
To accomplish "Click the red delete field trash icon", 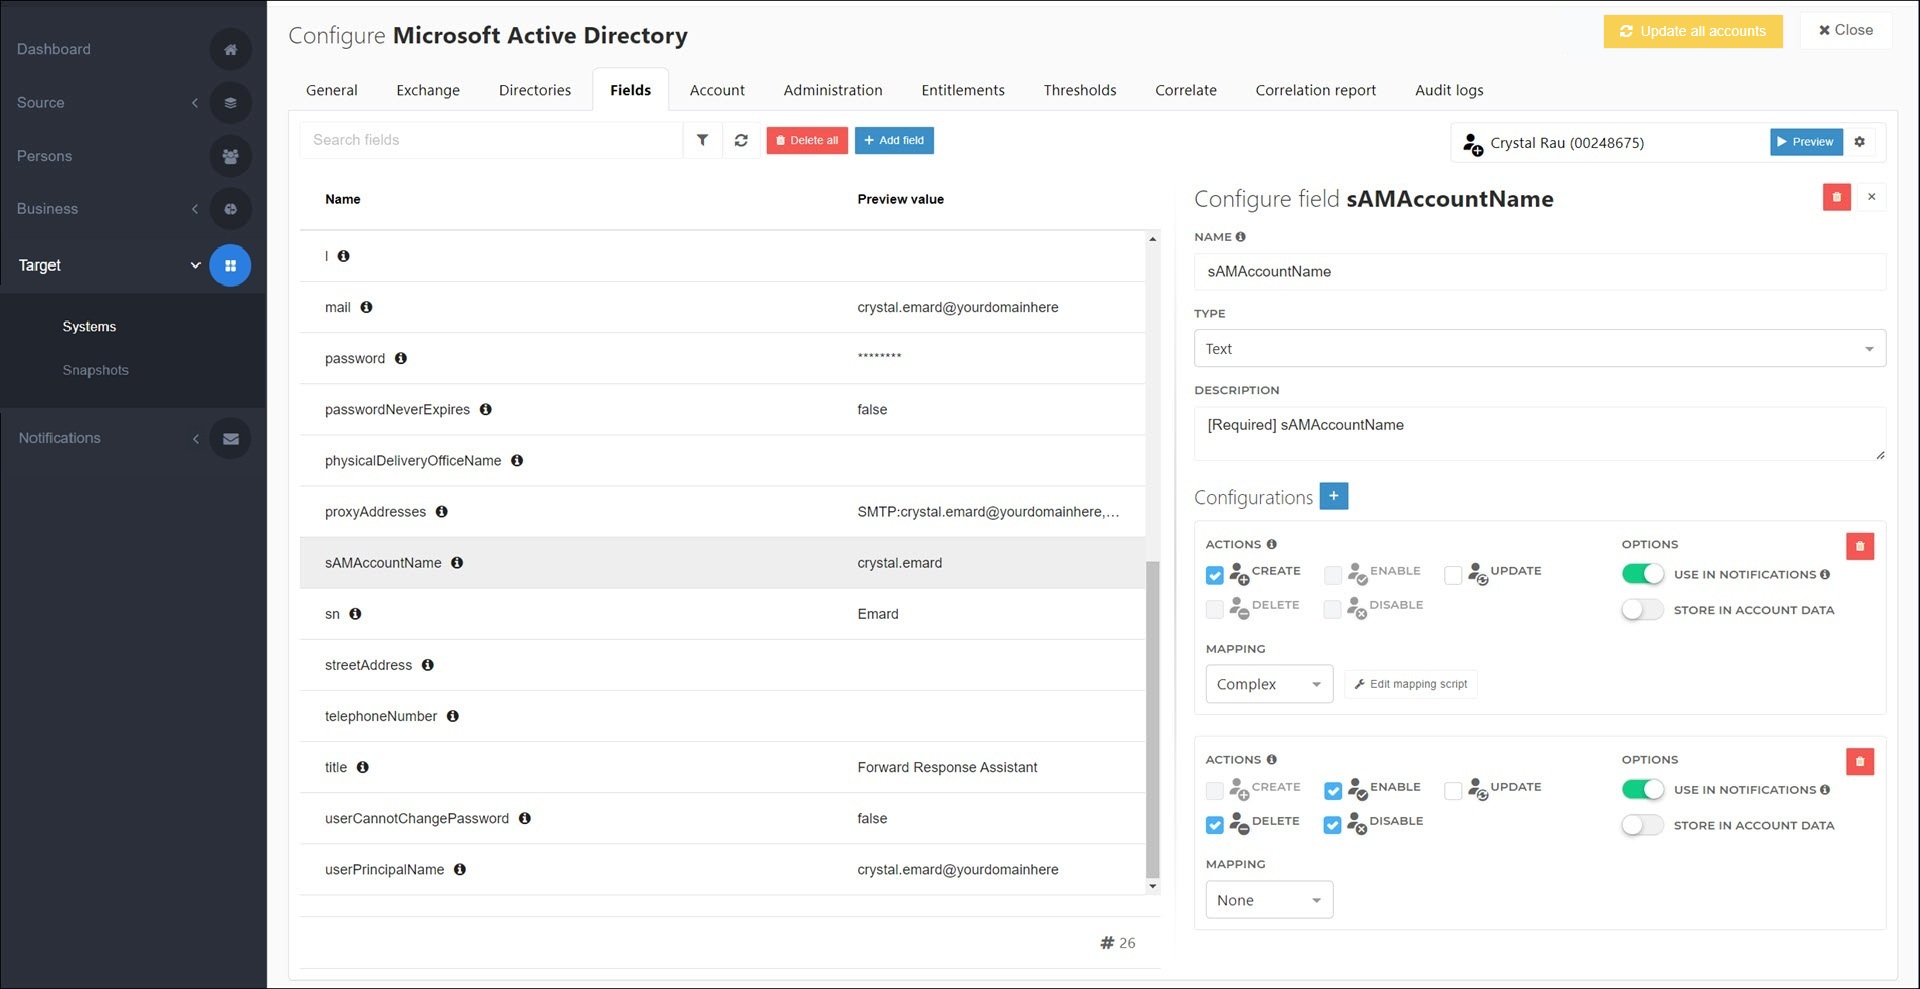I will (x=1836, y=197).
